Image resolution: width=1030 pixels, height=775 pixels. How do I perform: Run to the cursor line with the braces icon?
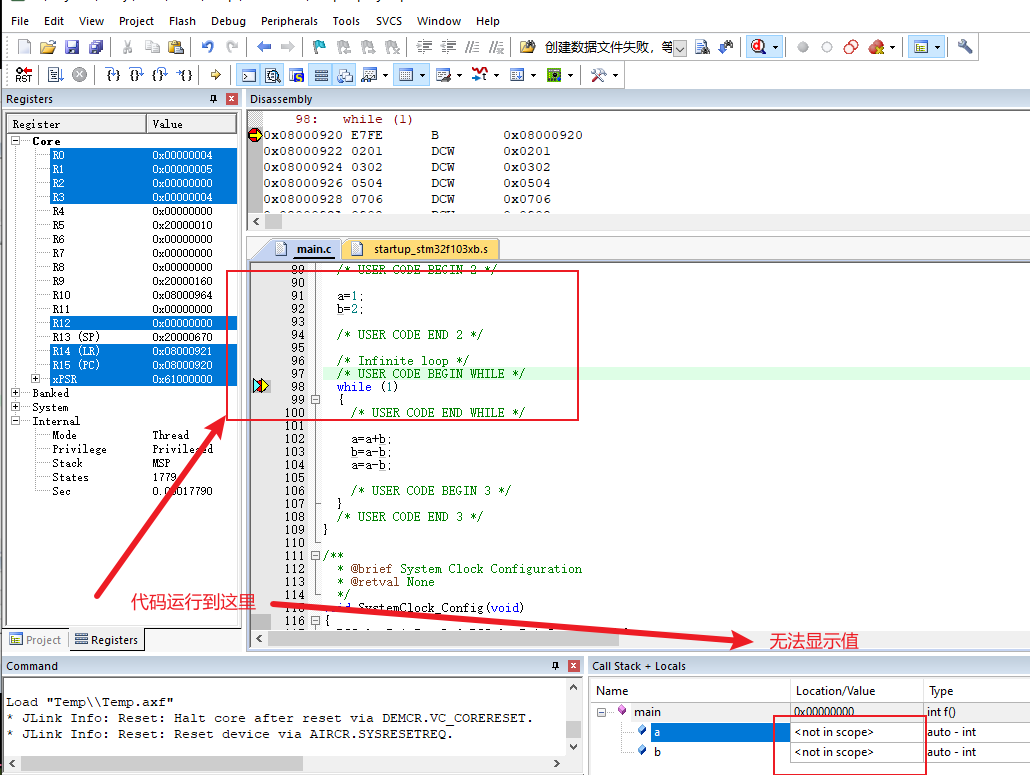click(185, 75)
